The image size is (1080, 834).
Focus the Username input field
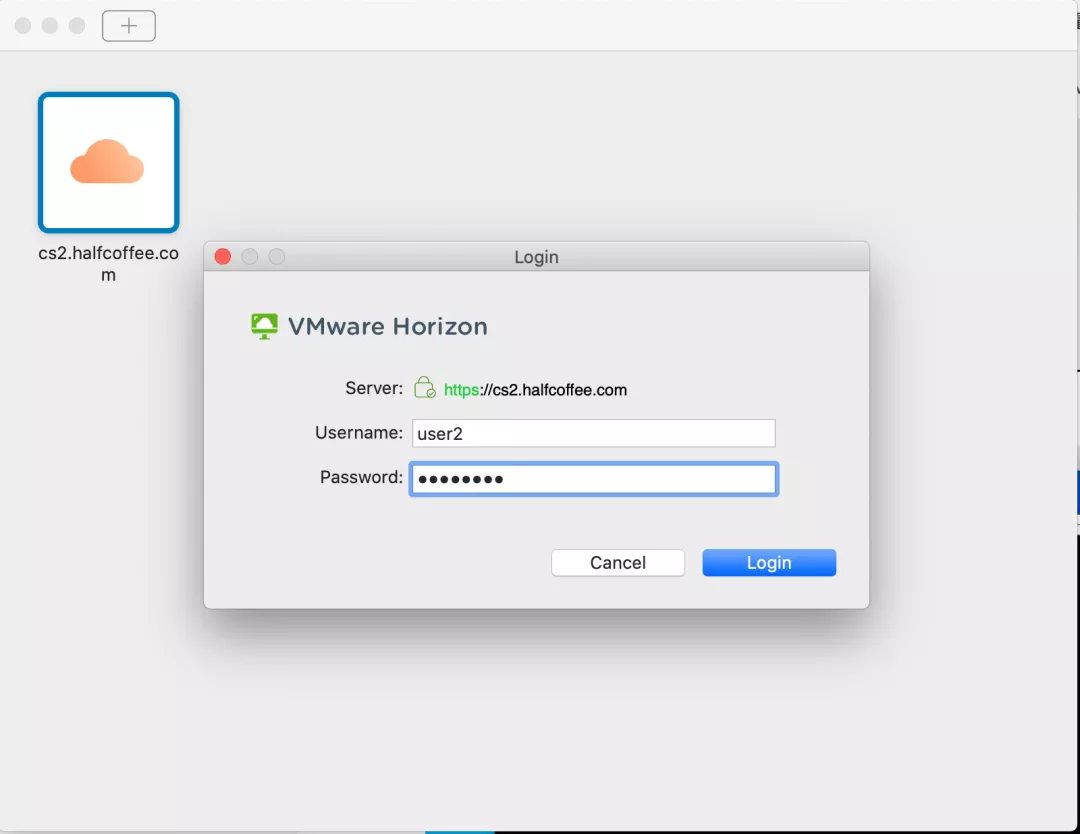594,433
